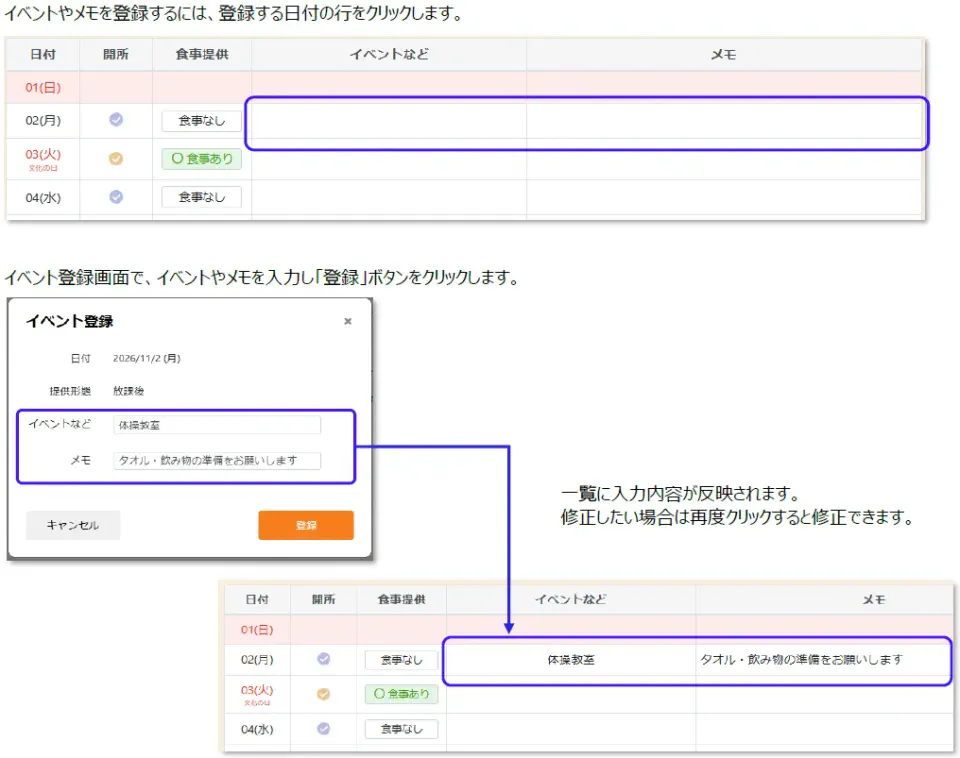Click イベントなど column header in top table

click(389, 54)
